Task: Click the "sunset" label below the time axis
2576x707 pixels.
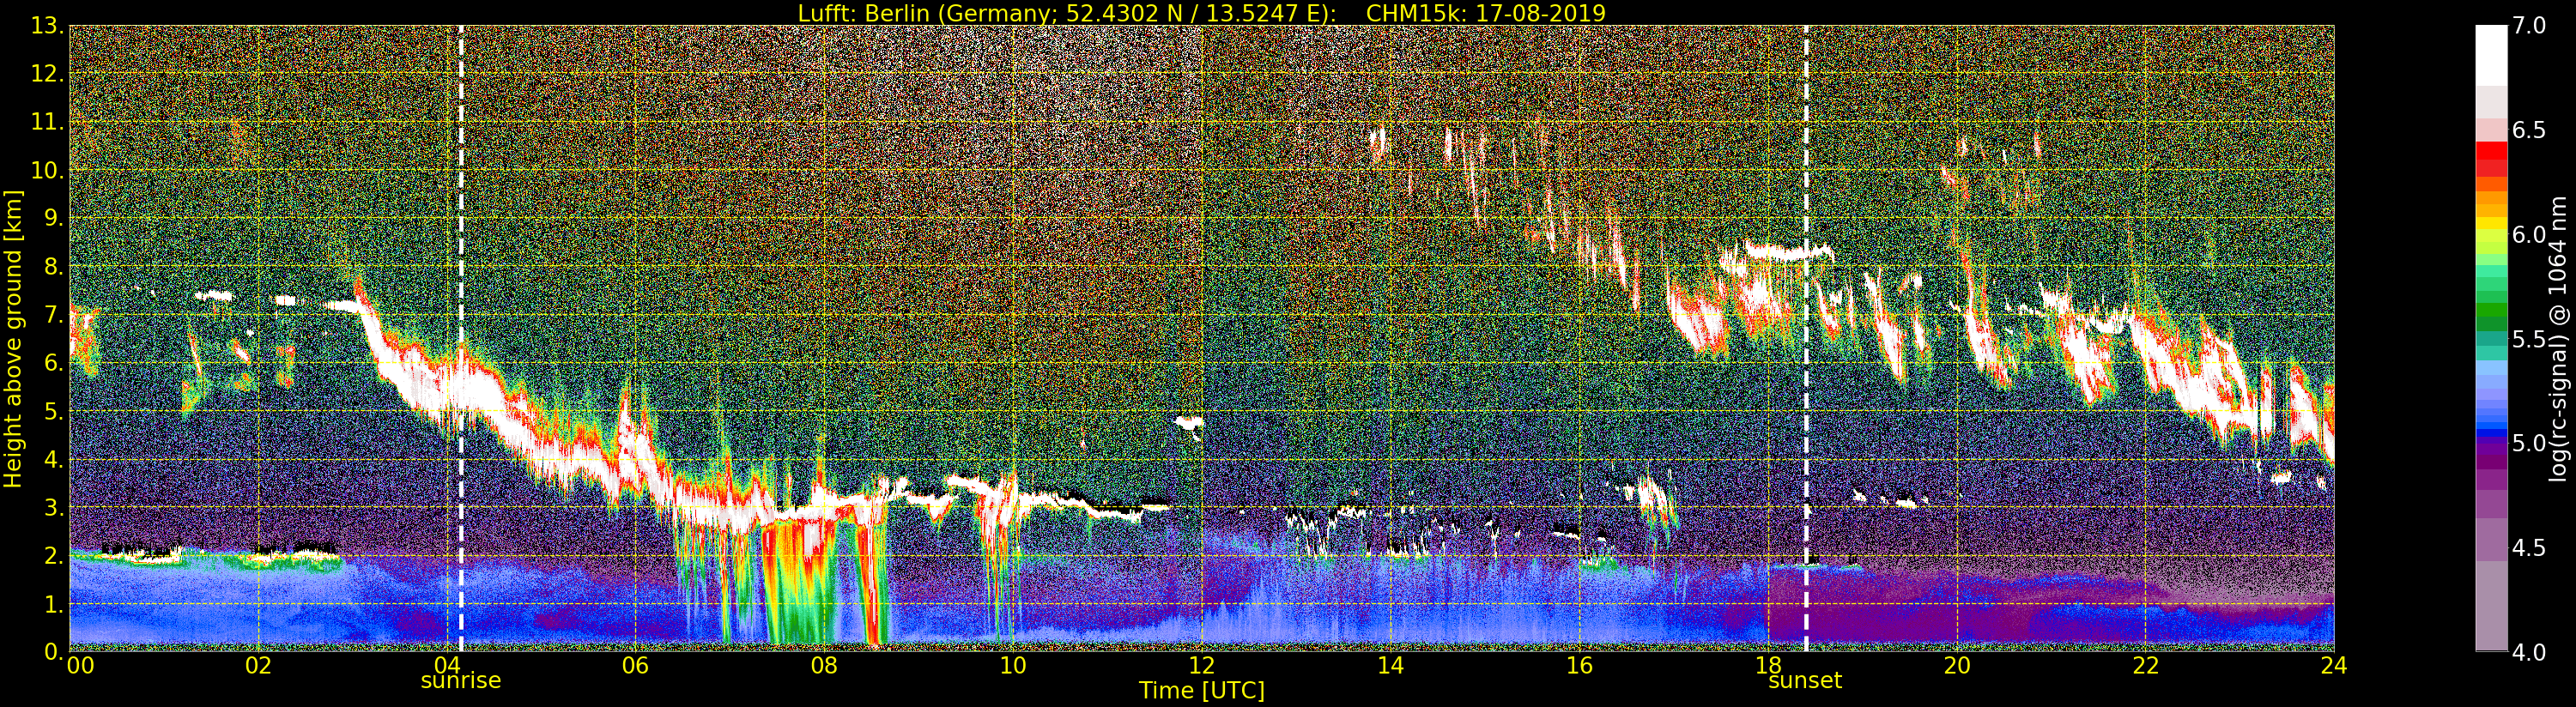Action: coord(1805,681)
